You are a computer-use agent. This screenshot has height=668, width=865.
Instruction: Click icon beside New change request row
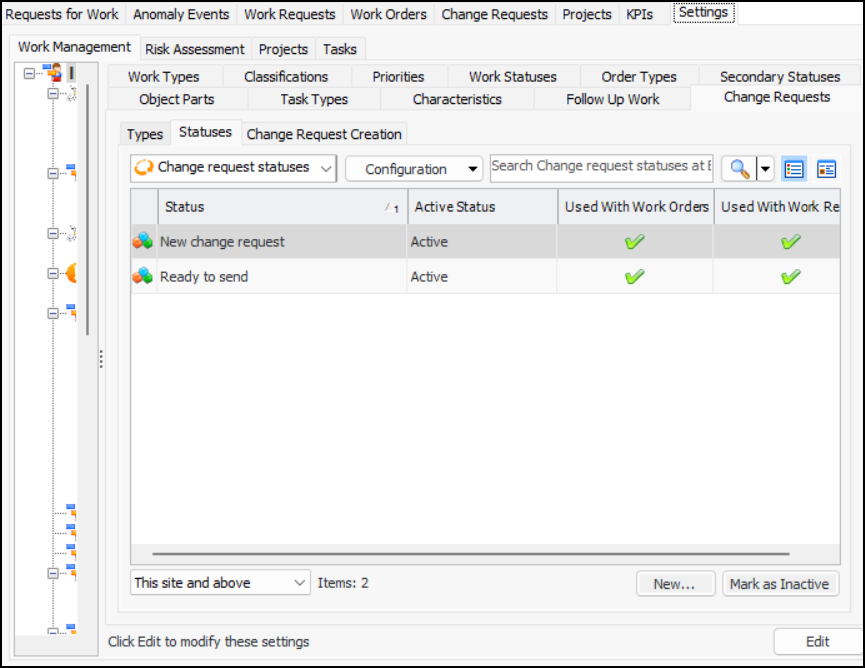tap(143, 241)
